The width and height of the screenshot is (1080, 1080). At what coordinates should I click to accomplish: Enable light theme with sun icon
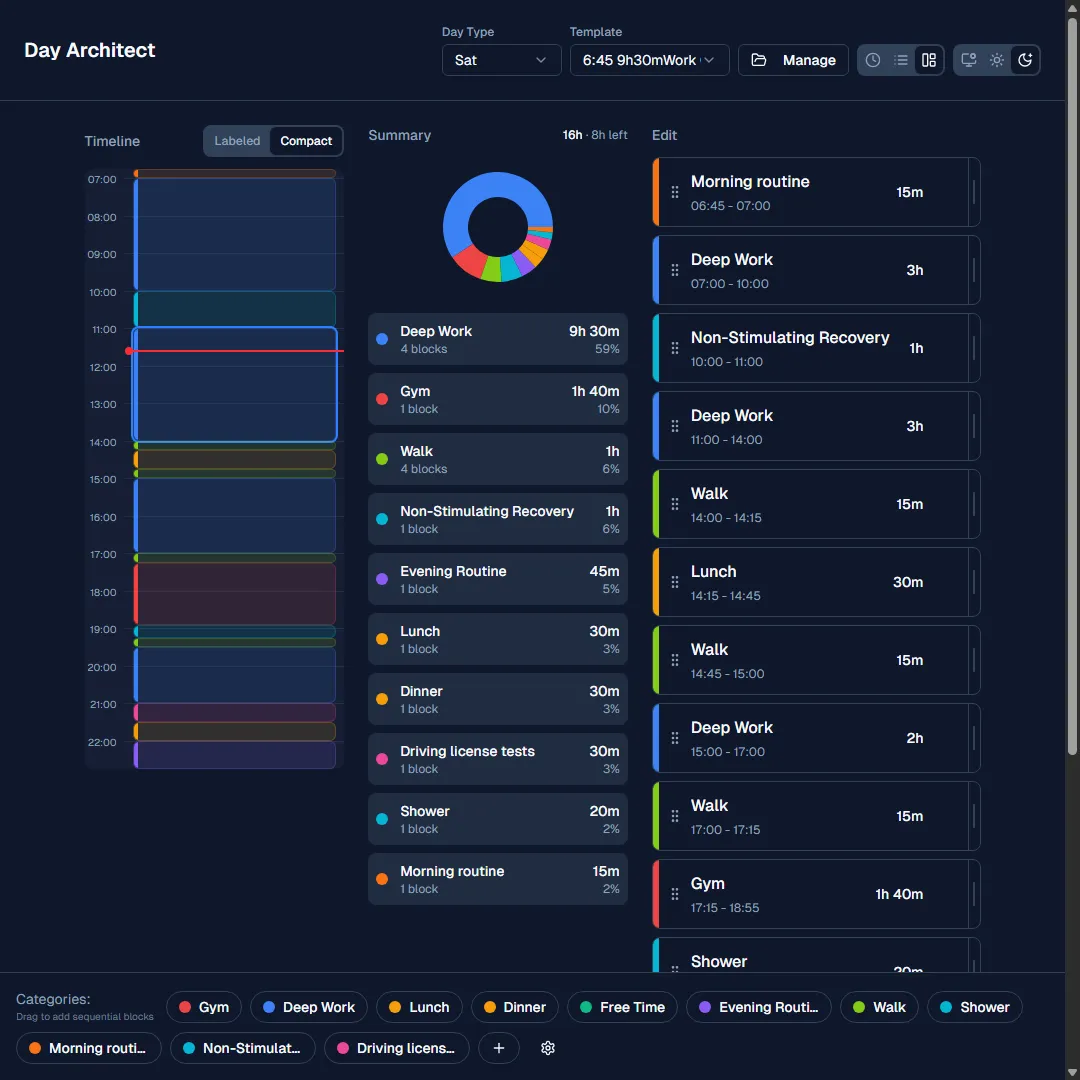click(x=997, y=60)
